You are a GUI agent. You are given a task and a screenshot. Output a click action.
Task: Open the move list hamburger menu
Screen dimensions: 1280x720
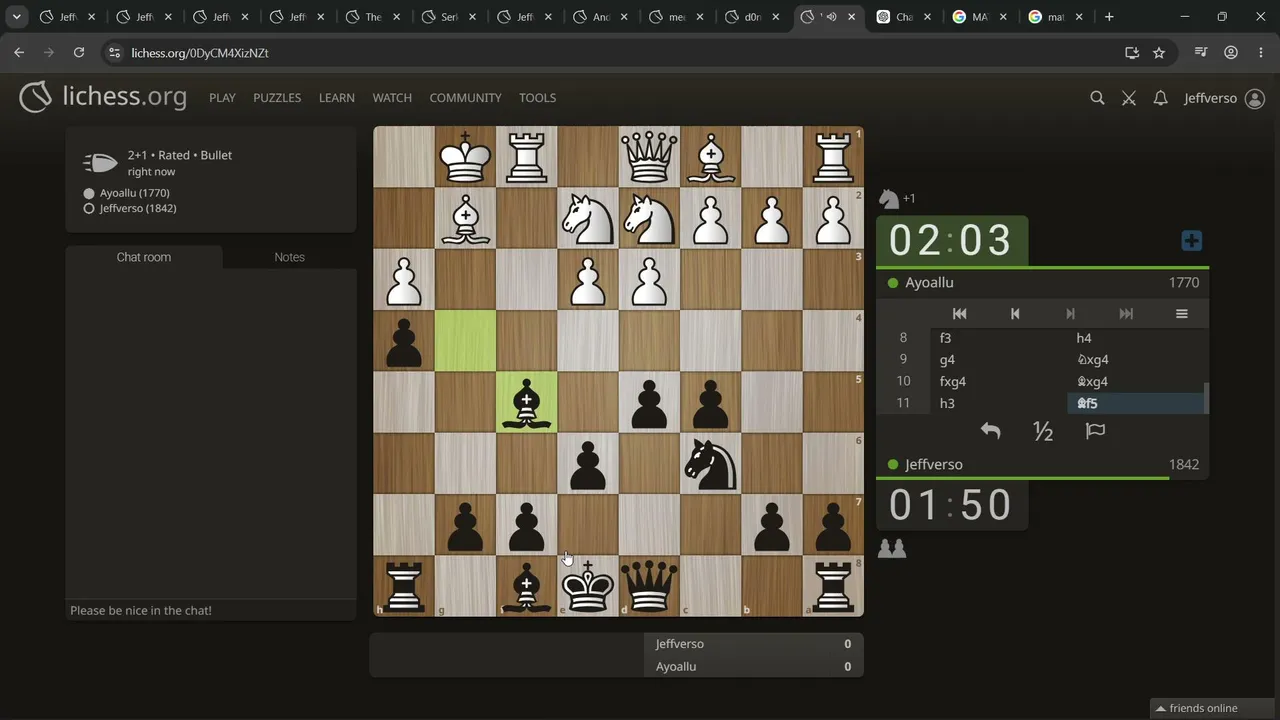(1181, 314)
